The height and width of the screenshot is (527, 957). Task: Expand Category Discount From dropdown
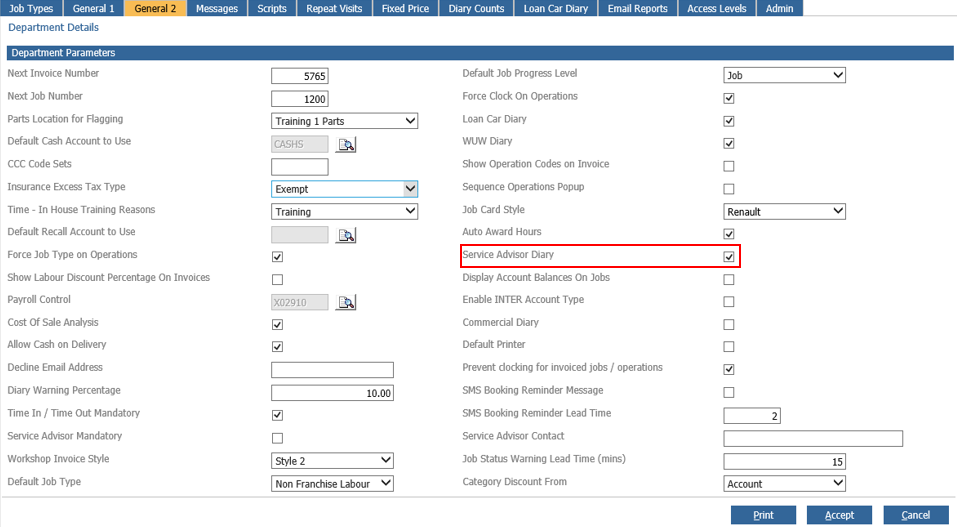pos(784,483)
